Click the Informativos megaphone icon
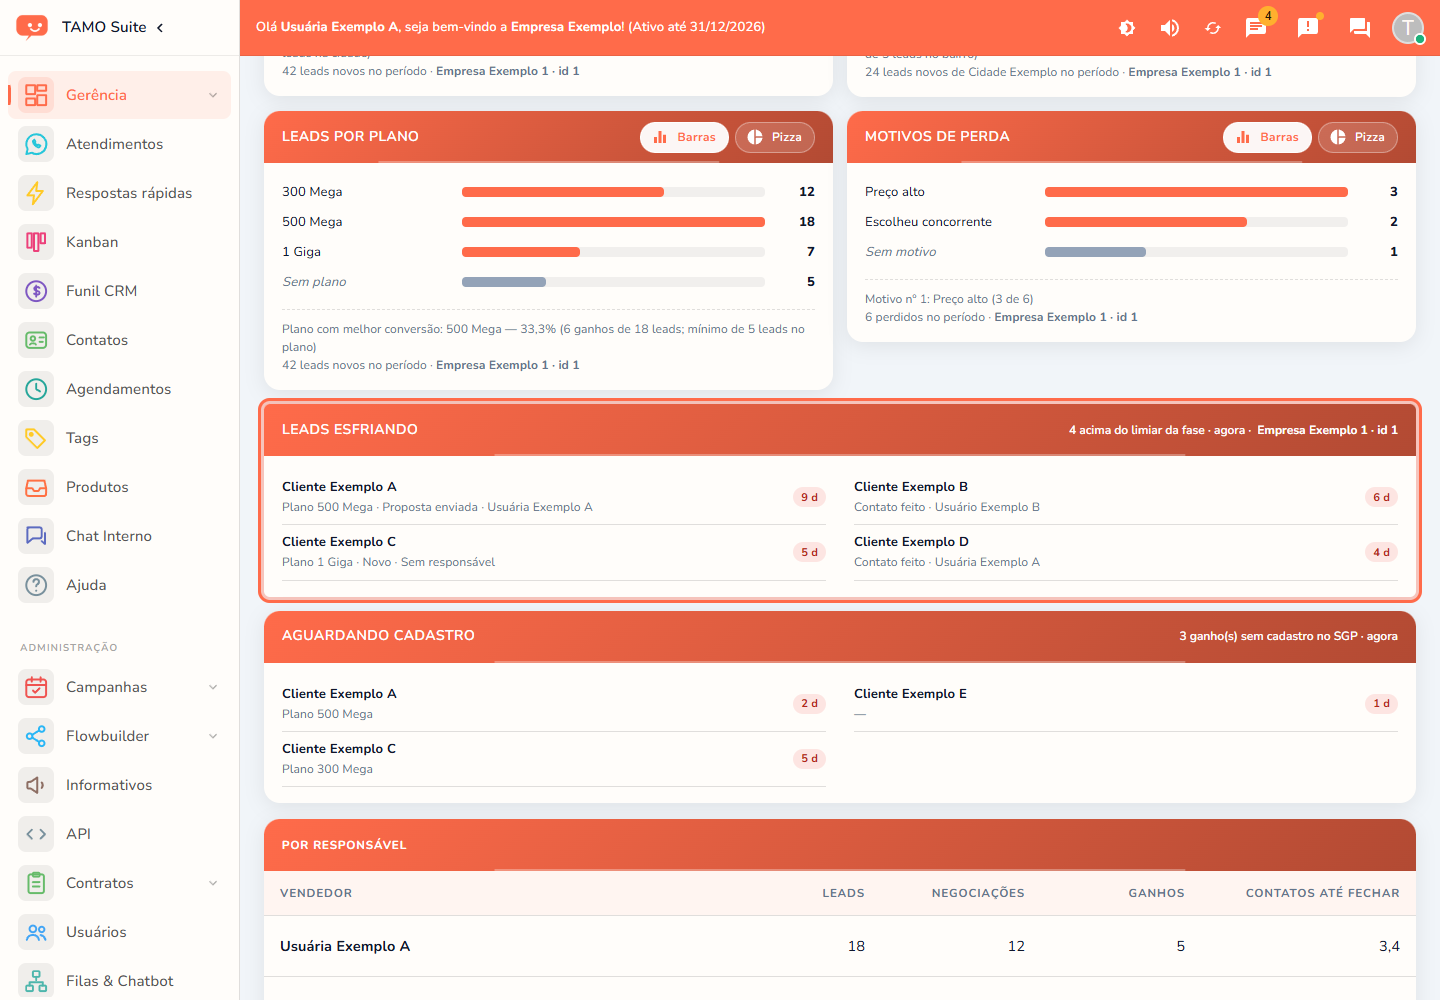The image size is (1440, 1000). pyautogui.click(x=36, y=785)
